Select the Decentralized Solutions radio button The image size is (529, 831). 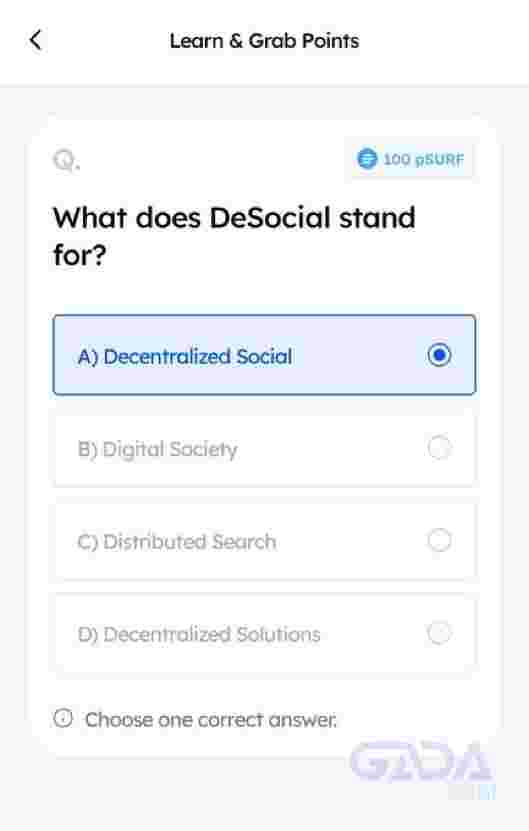(x=439, y=633)
